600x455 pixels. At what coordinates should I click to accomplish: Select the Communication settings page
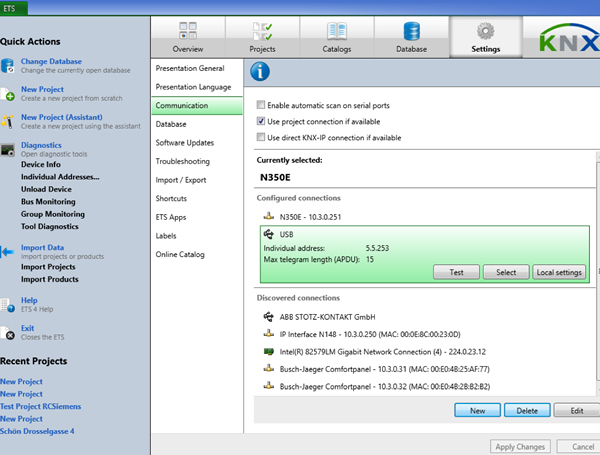click(197, 106)
